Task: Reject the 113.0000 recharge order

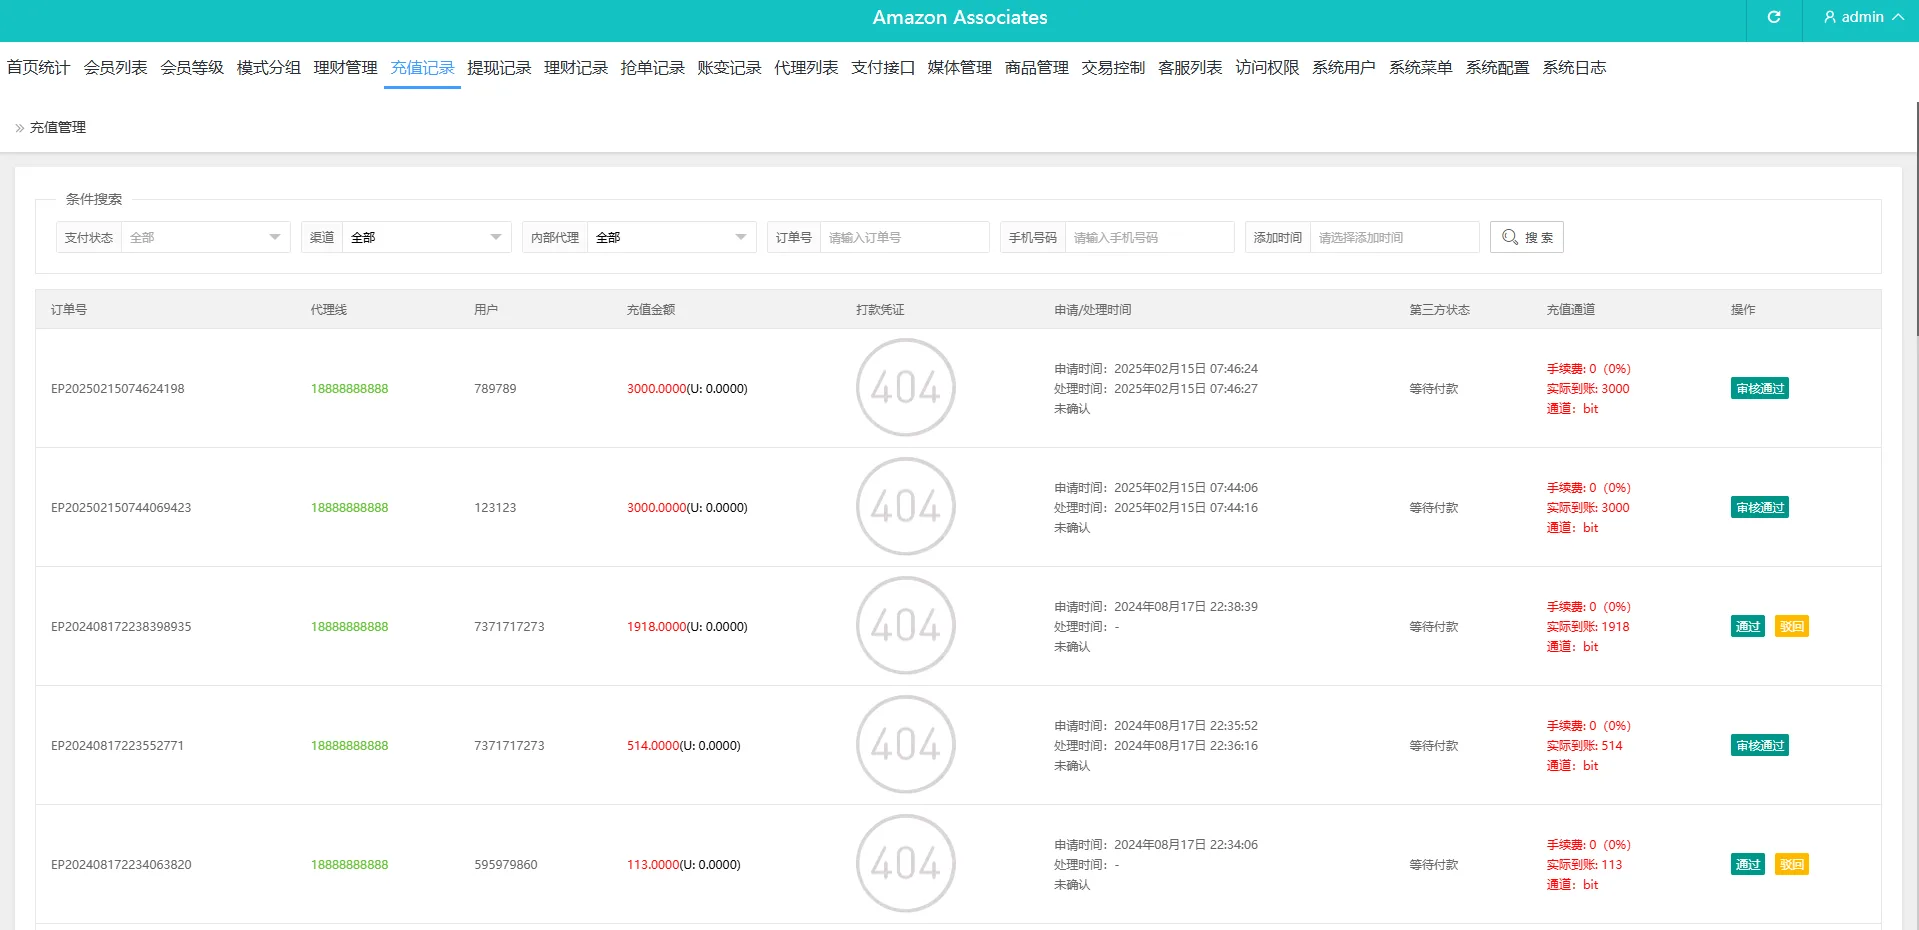Action: 1791,865
